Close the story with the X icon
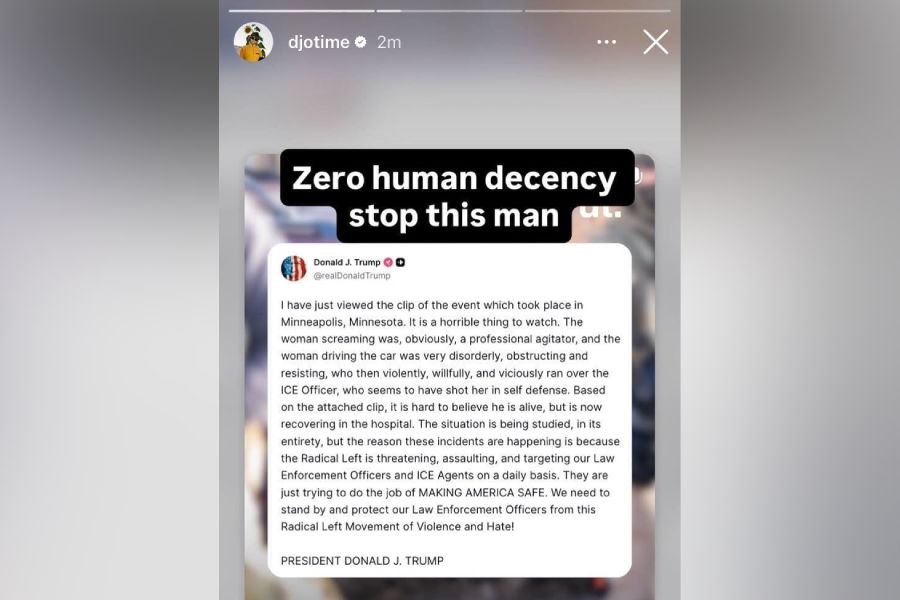 click(x=655, y=42)
